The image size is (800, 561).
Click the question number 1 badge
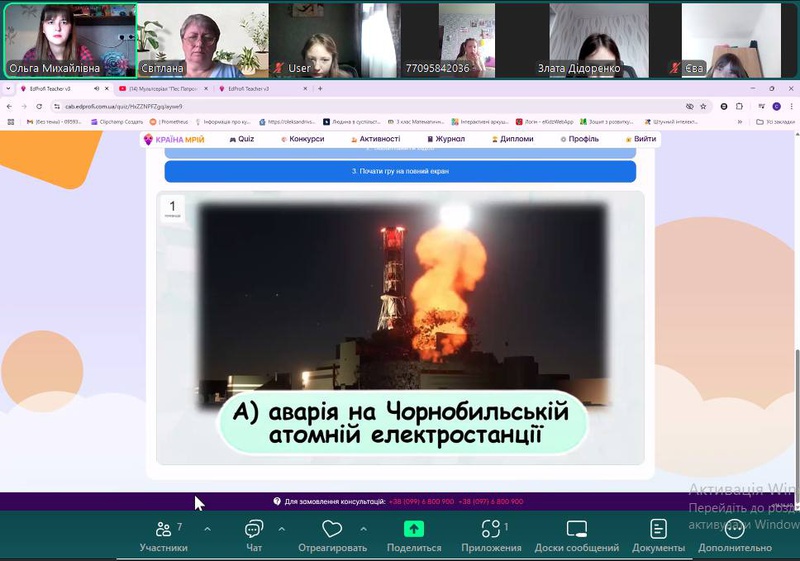172,209
